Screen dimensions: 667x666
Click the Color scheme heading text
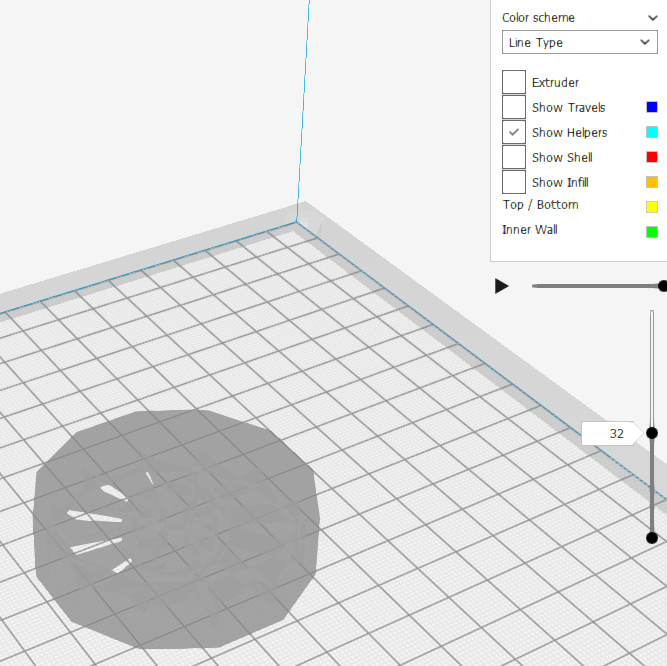[538, 17]
